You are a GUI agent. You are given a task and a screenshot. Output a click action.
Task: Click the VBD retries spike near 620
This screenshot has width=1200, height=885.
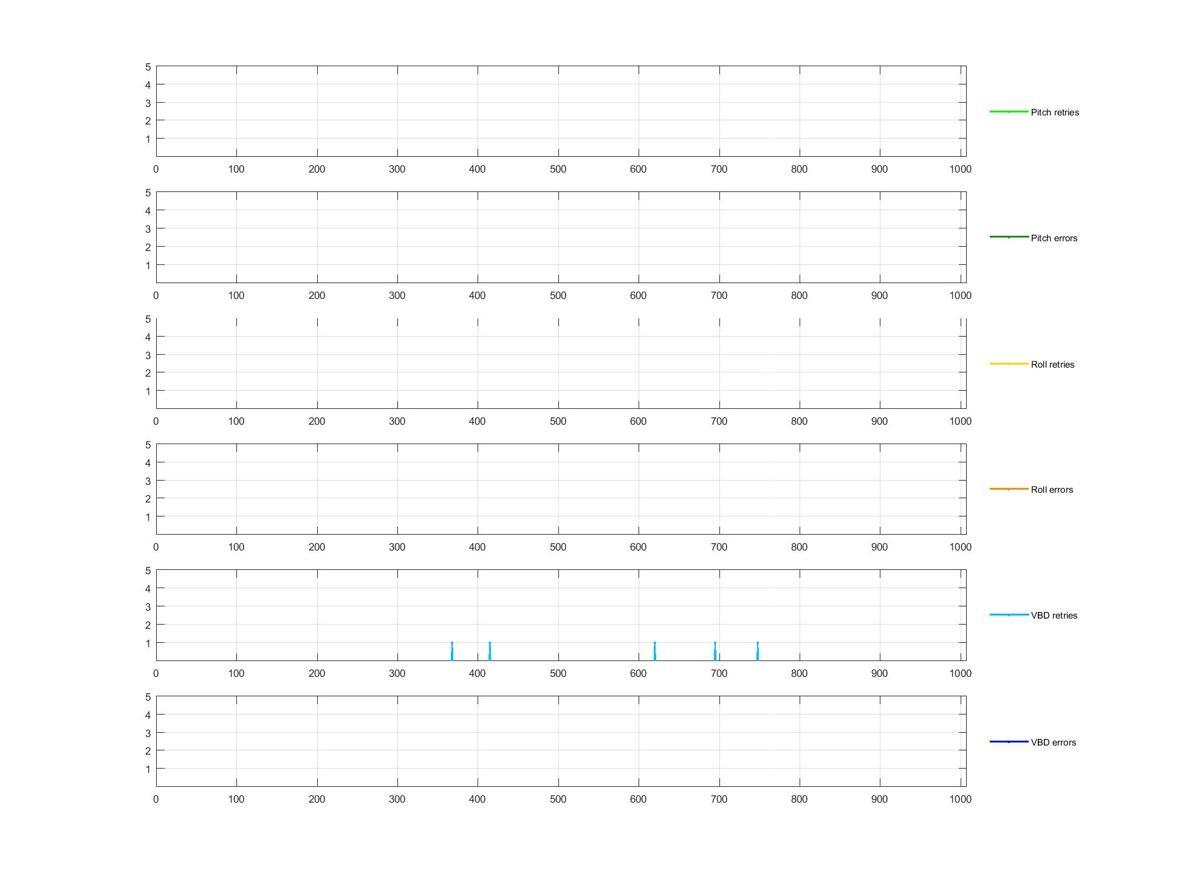click(655, 651)
